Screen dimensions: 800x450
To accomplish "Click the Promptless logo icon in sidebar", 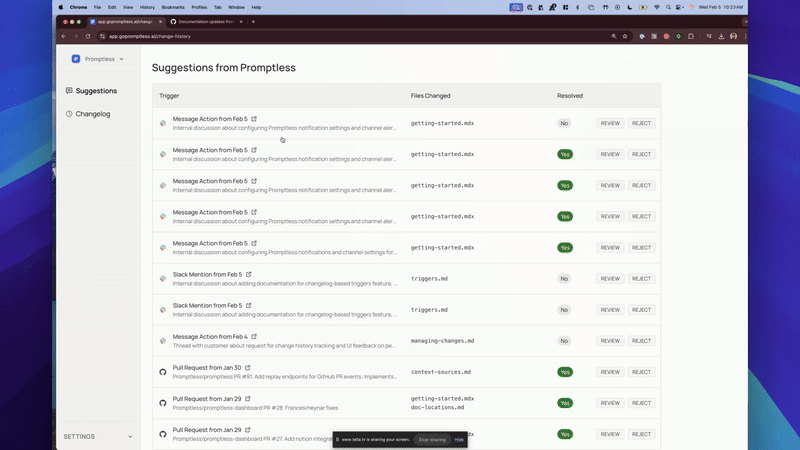I will click(x=76, y=59).
